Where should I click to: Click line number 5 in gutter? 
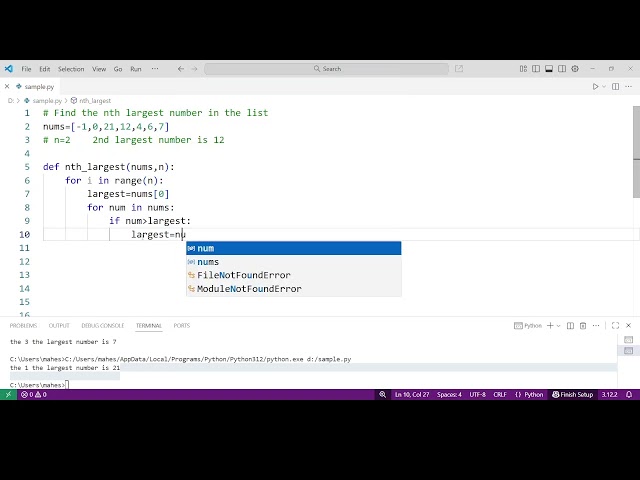tap(27, 167)
